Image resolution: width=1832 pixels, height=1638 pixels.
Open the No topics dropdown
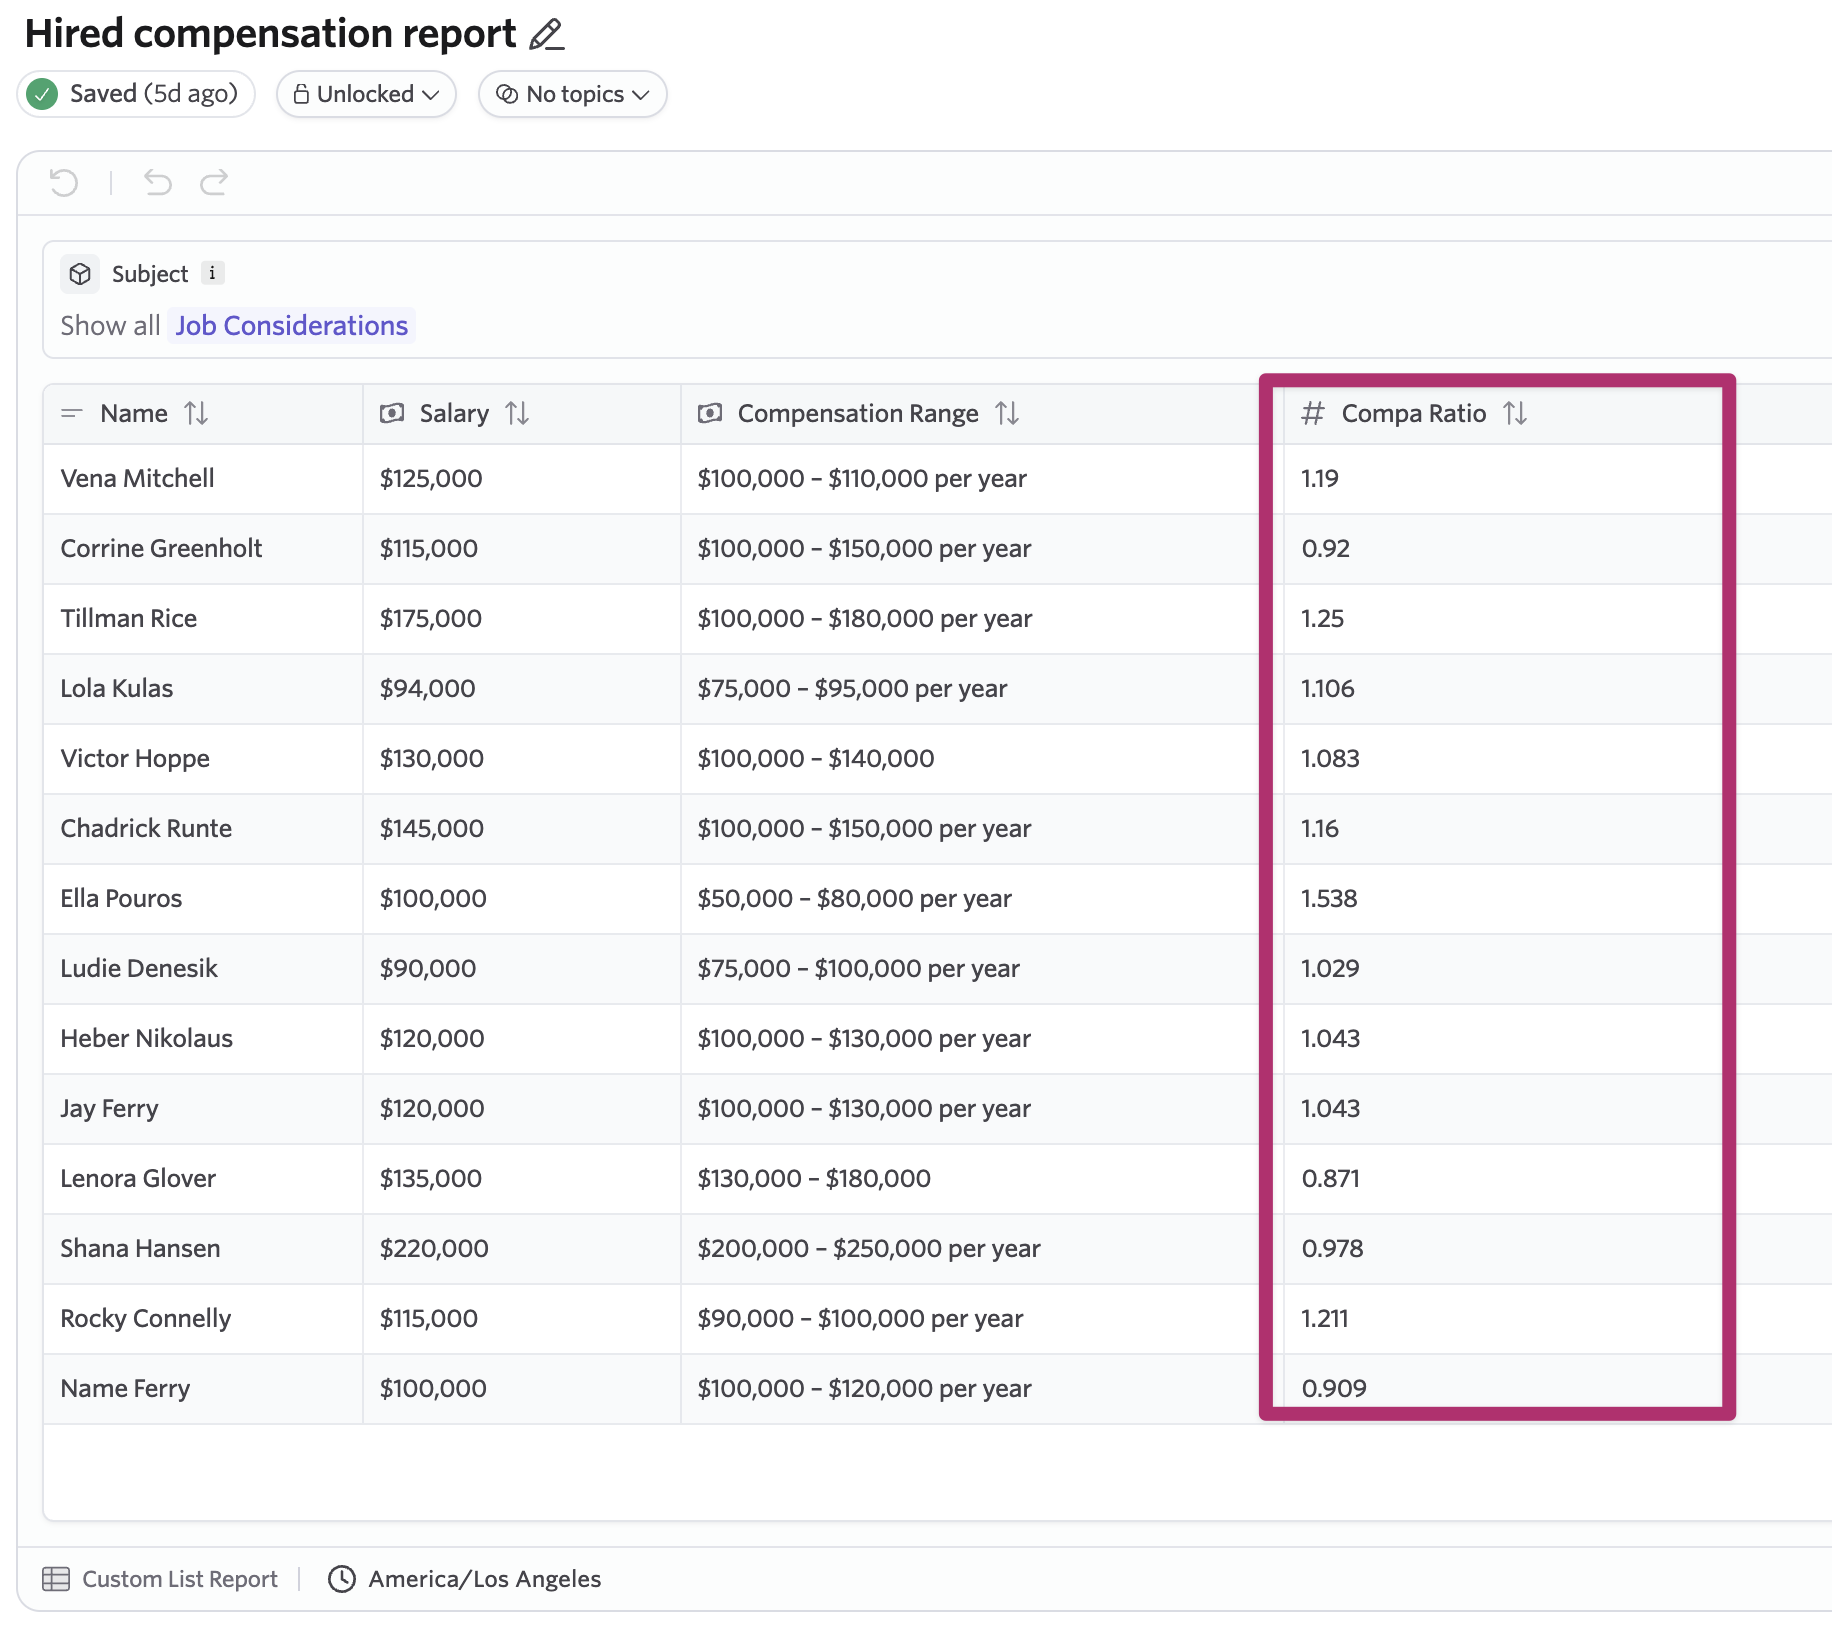pyautogui.click(x=573, y=94)
